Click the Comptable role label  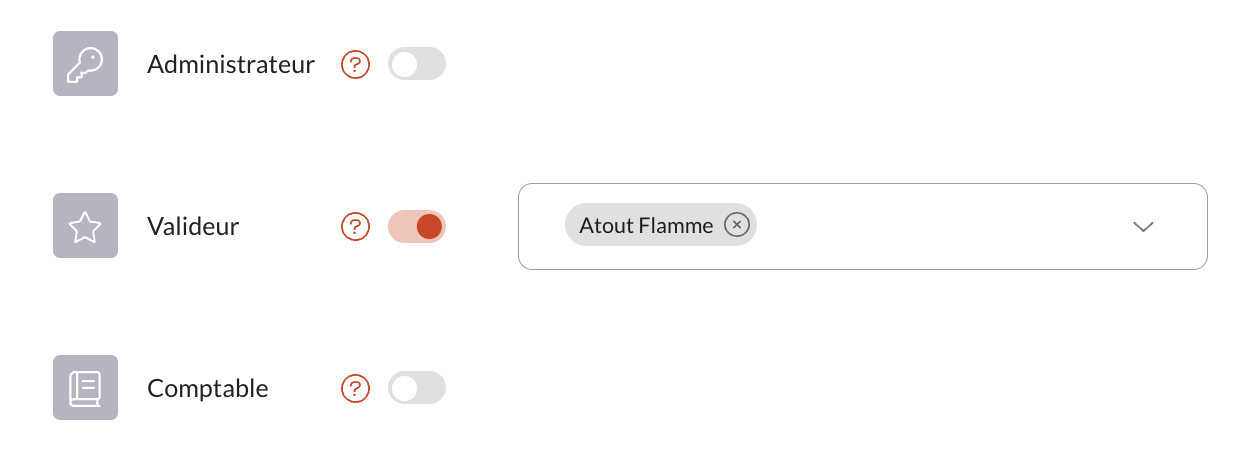click(x=208, y=388)
